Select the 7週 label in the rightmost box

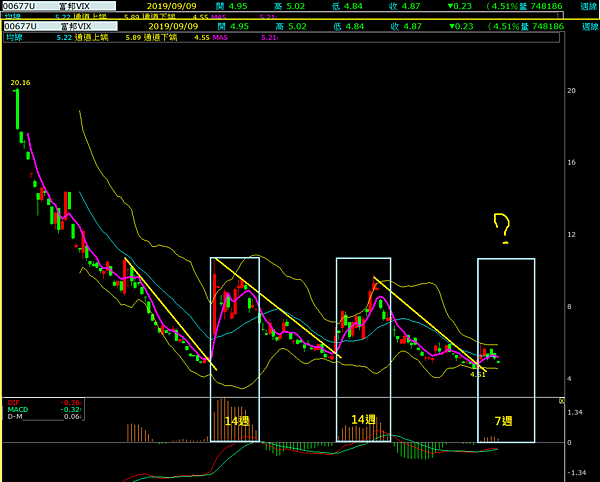click(504, 421)
